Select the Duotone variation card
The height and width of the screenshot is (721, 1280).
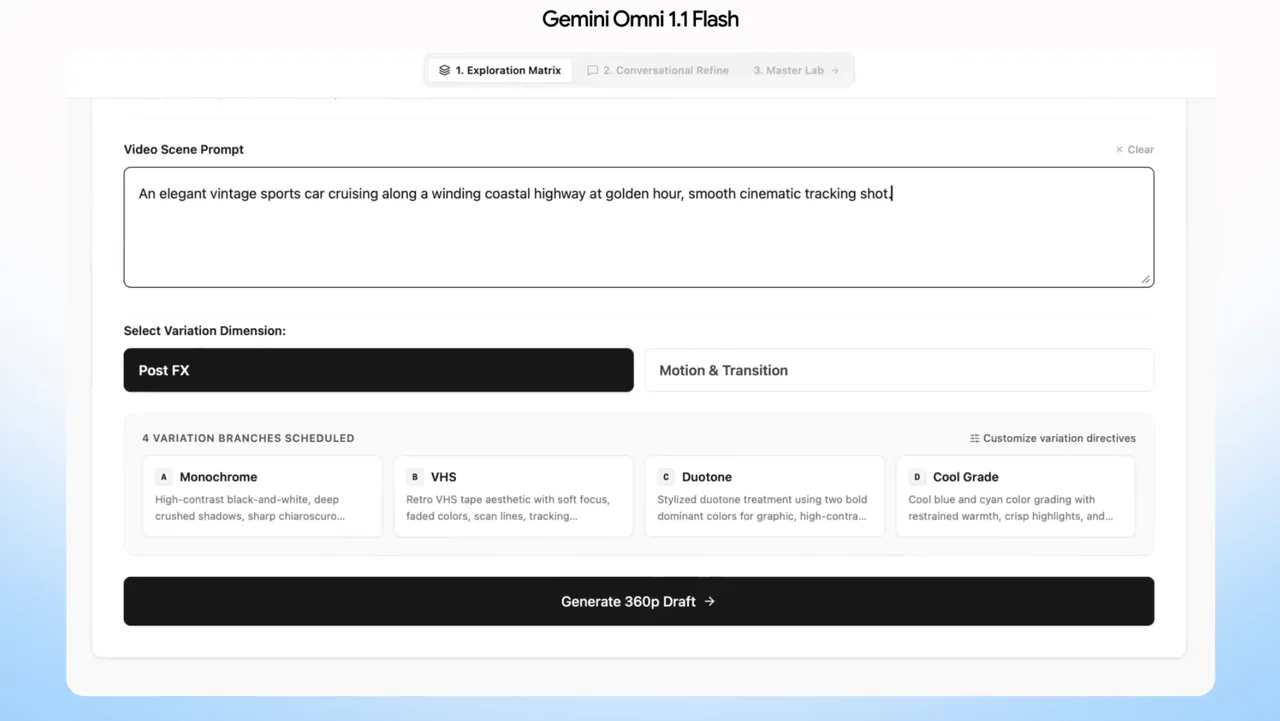tap(765, 496)
